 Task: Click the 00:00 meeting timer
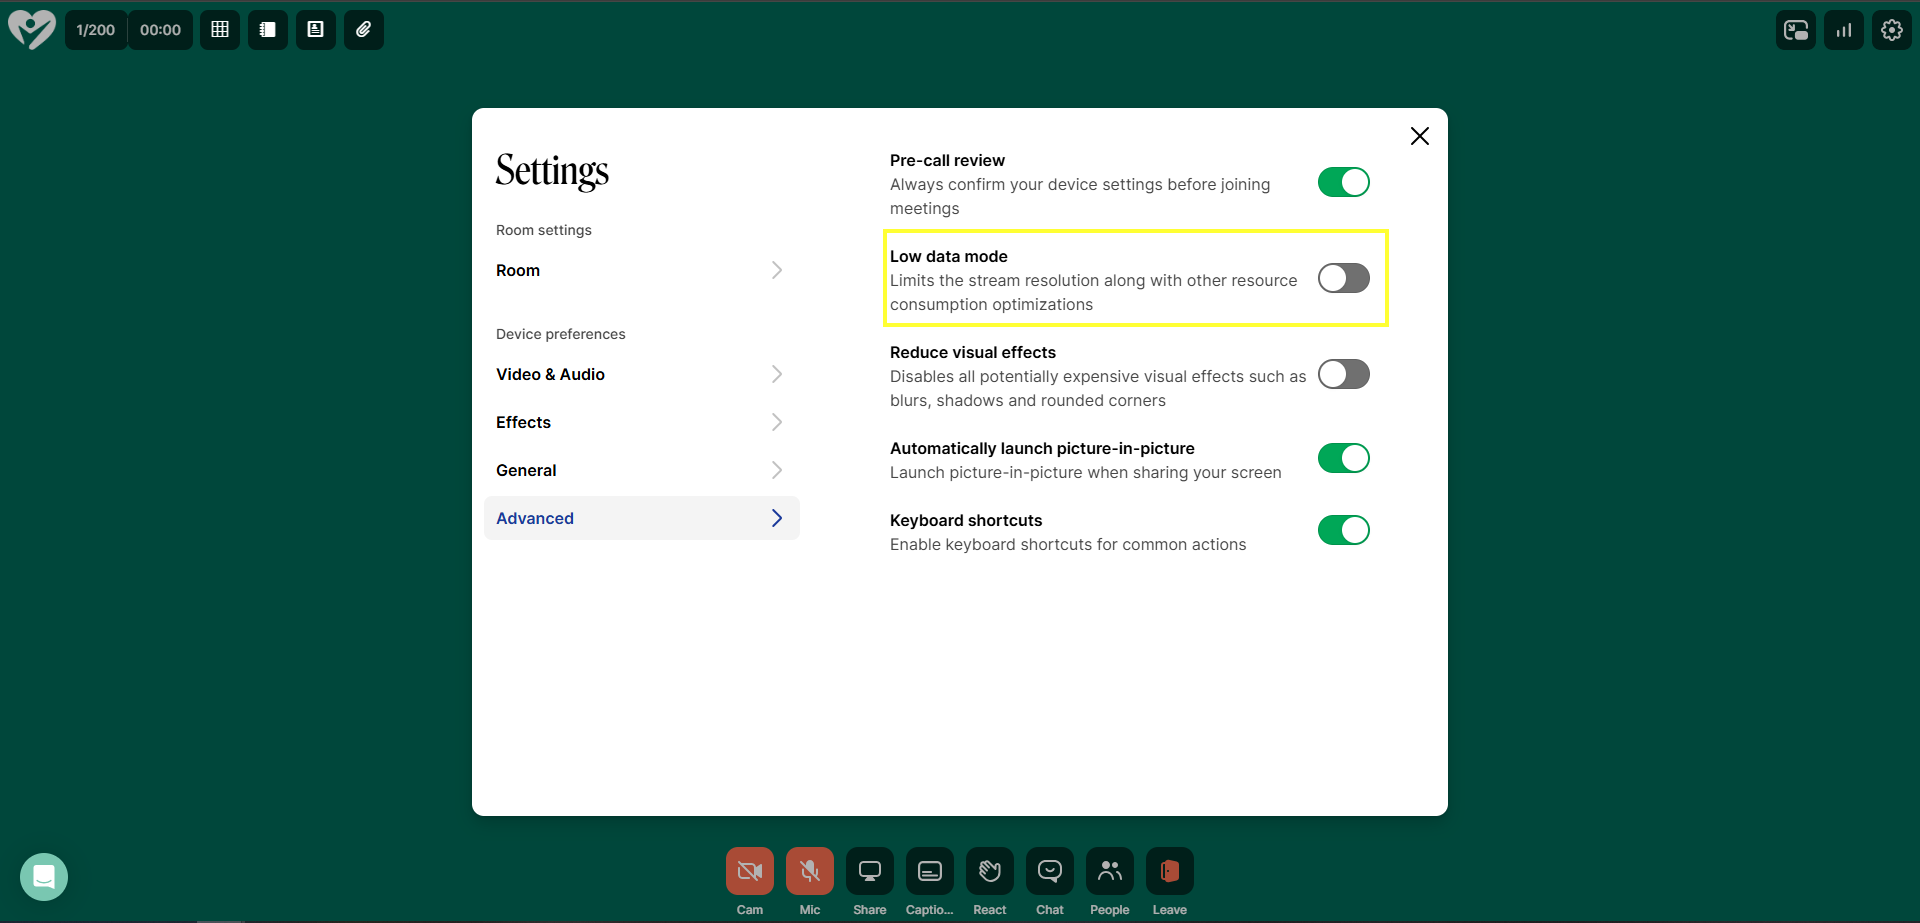coord(160,30)
